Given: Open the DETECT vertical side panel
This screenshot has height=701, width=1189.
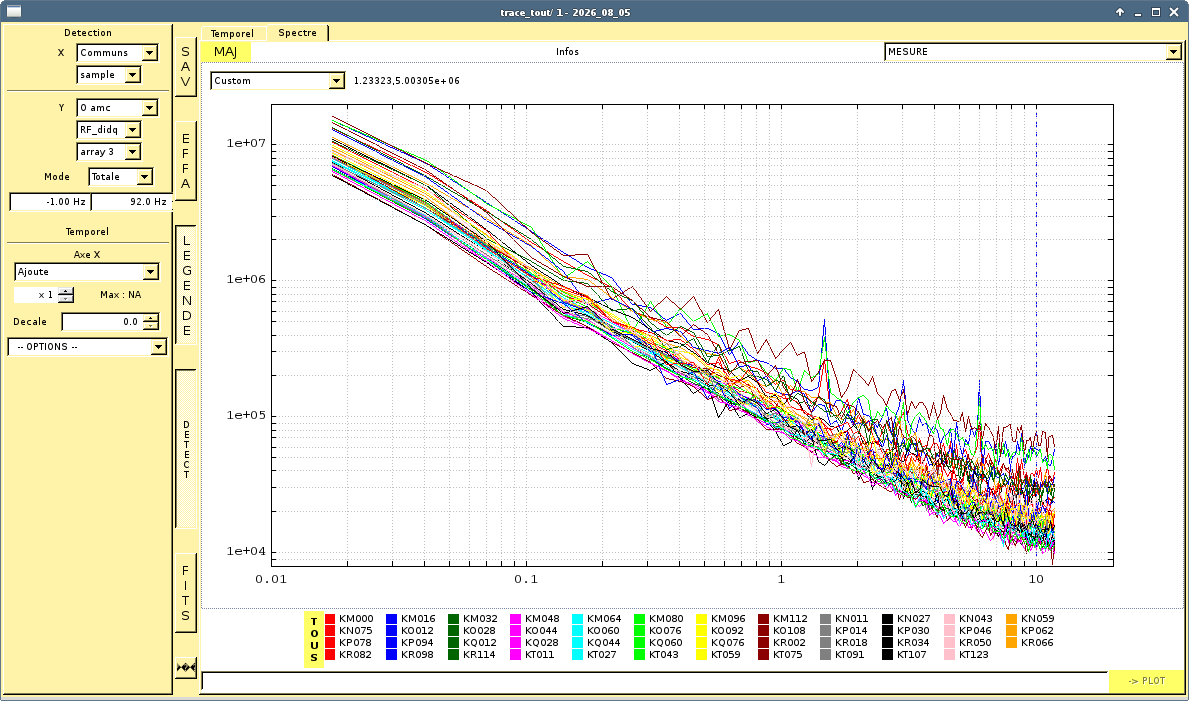Looking at the screenshot, I should [186, 449].
